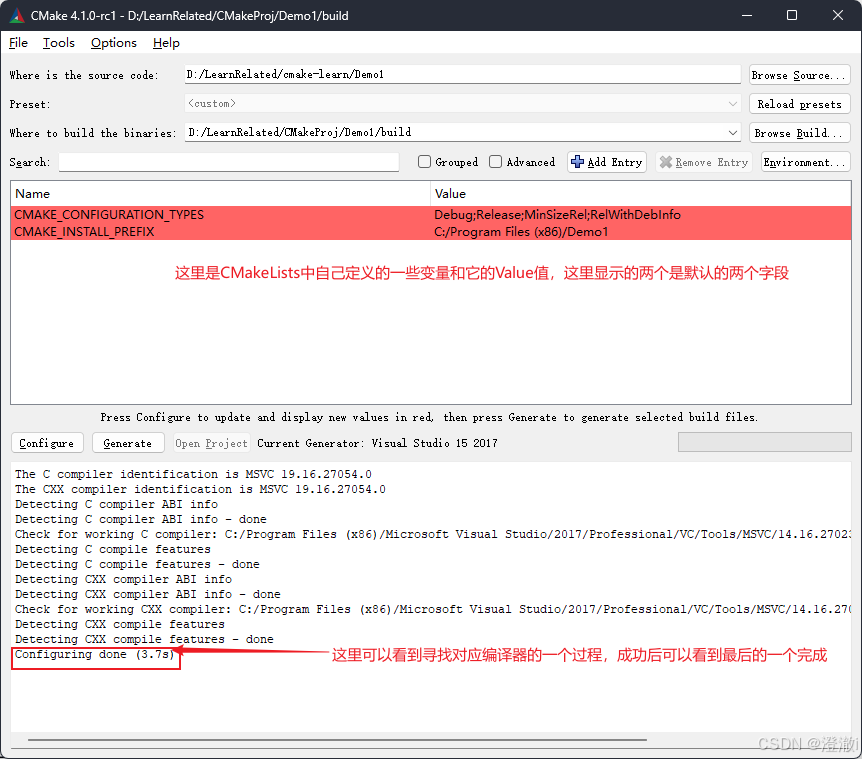
Task: Click the Open Project button
Action: (x=212, y=443)
